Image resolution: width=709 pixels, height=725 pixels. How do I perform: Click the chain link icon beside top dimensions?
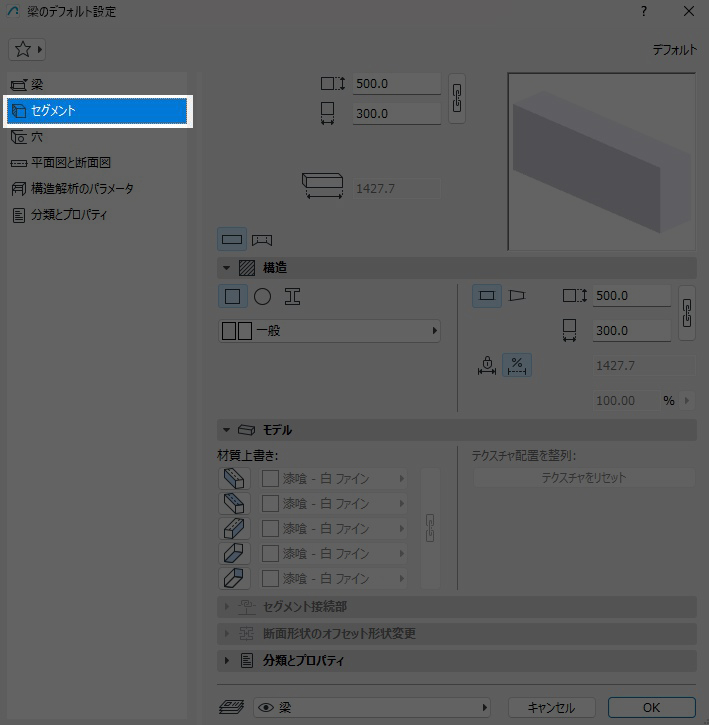tap(457, 98)
